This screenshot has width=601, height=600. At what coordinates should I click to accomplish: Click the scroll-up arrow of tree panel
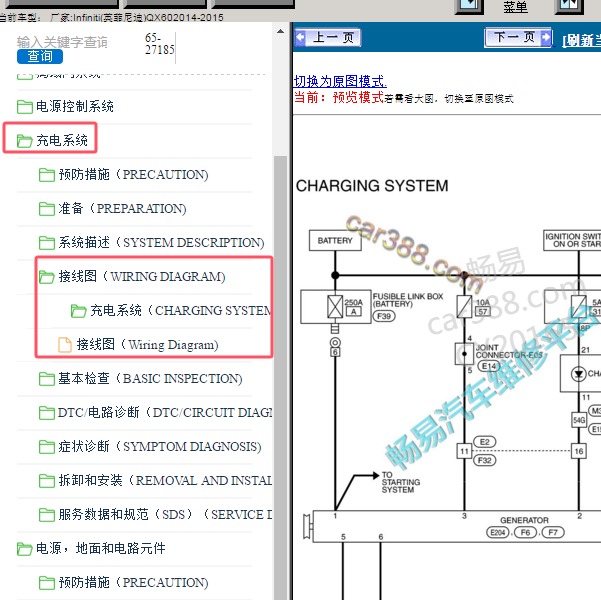point(281,31)
